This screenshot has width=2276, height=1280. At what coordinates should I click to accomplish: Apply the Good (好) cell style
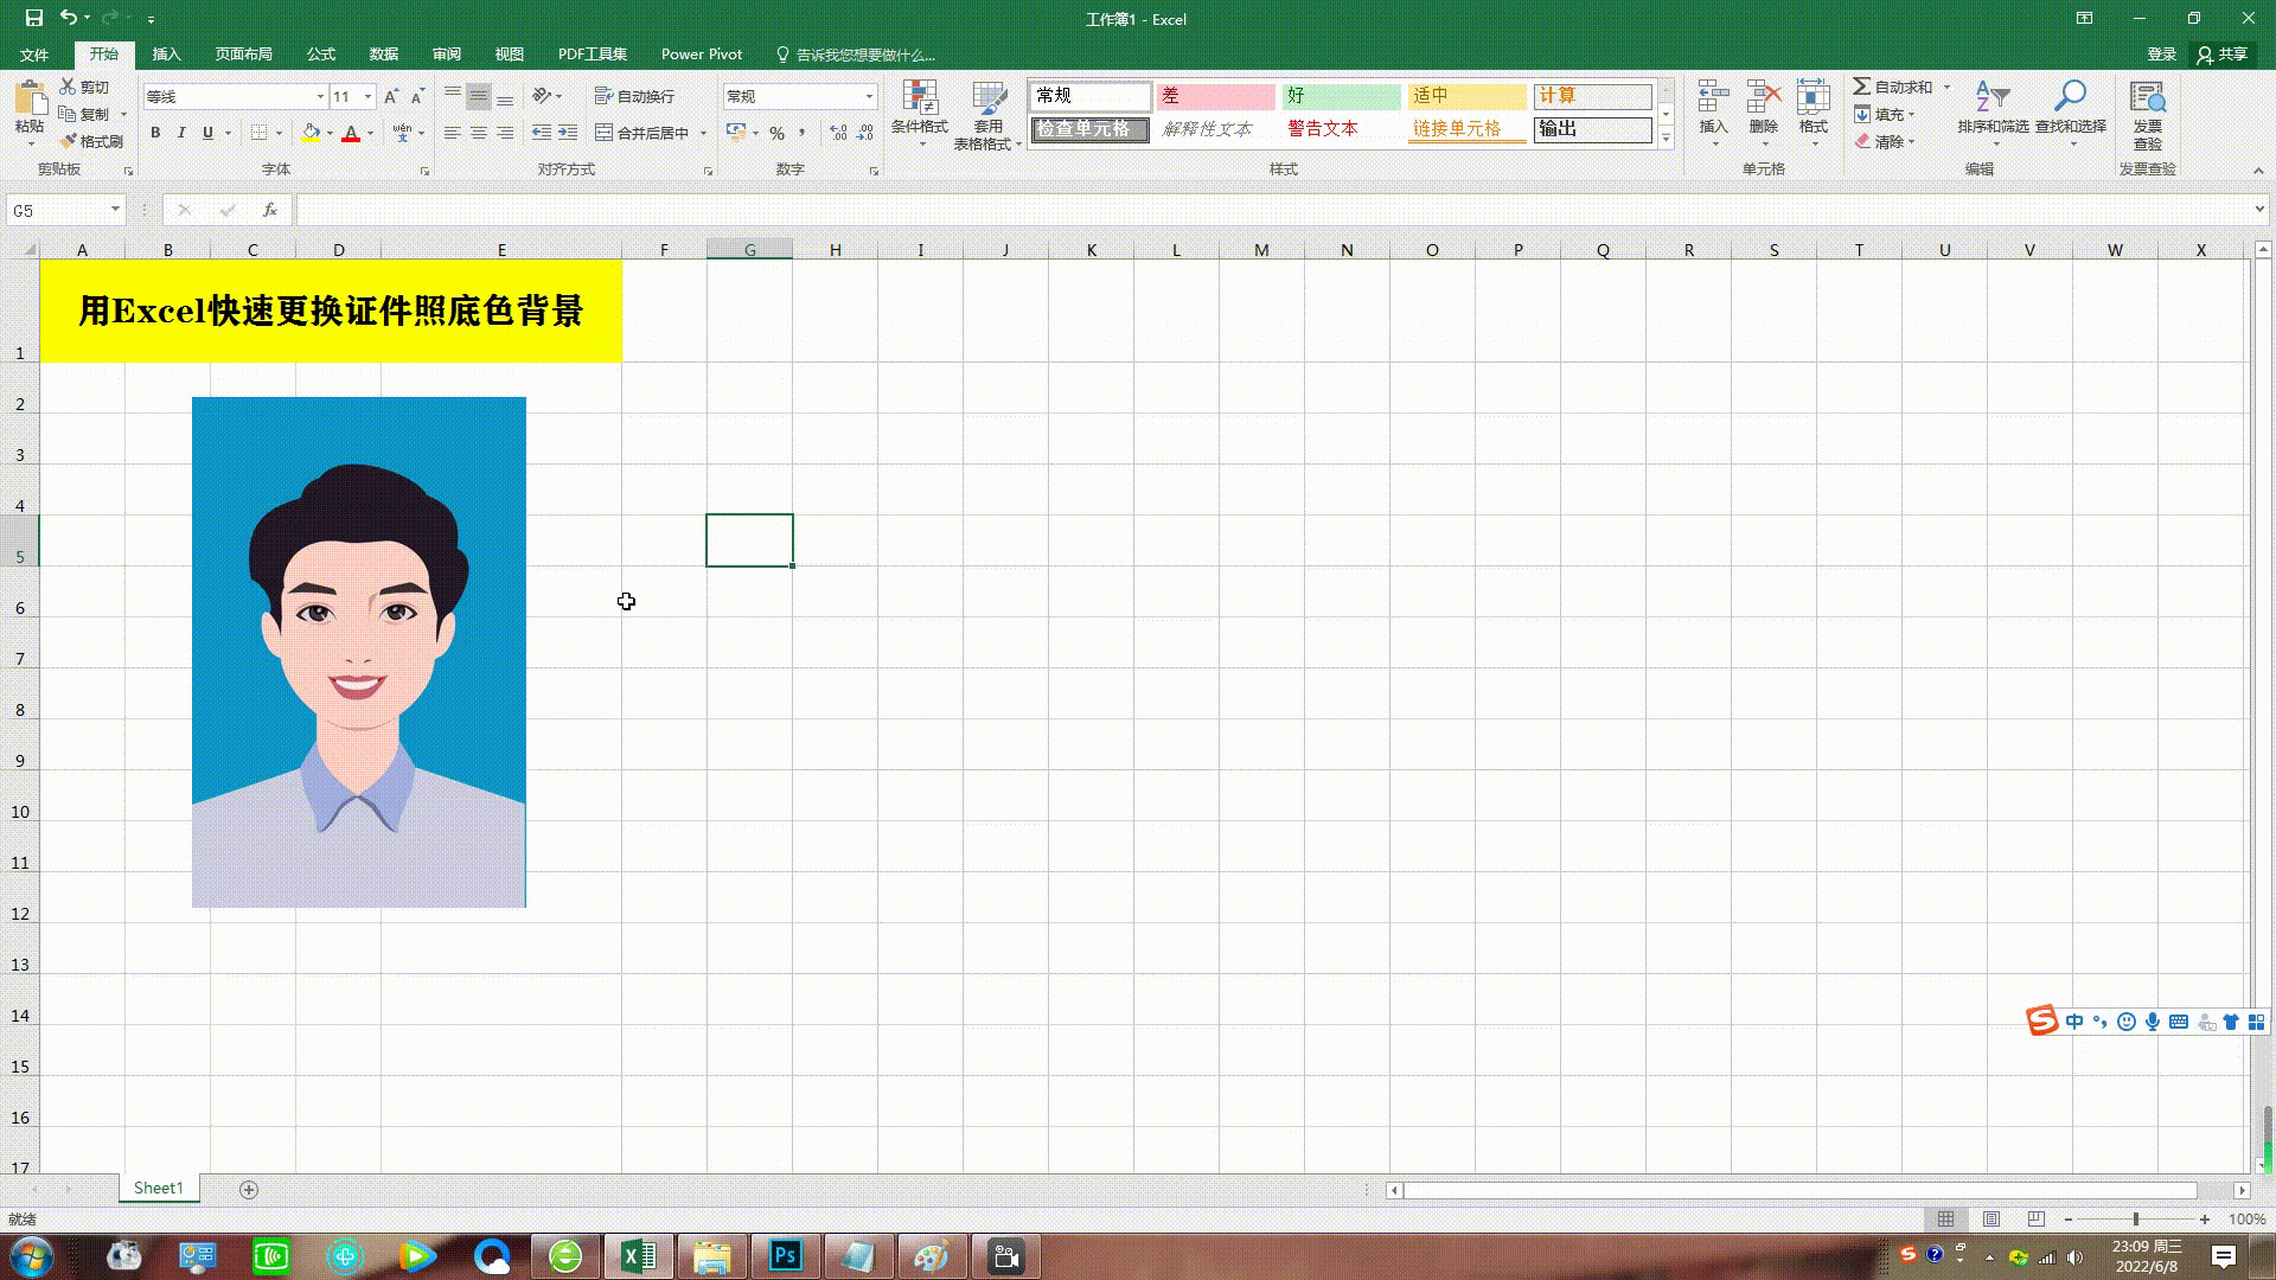[x=1340, y=96]
